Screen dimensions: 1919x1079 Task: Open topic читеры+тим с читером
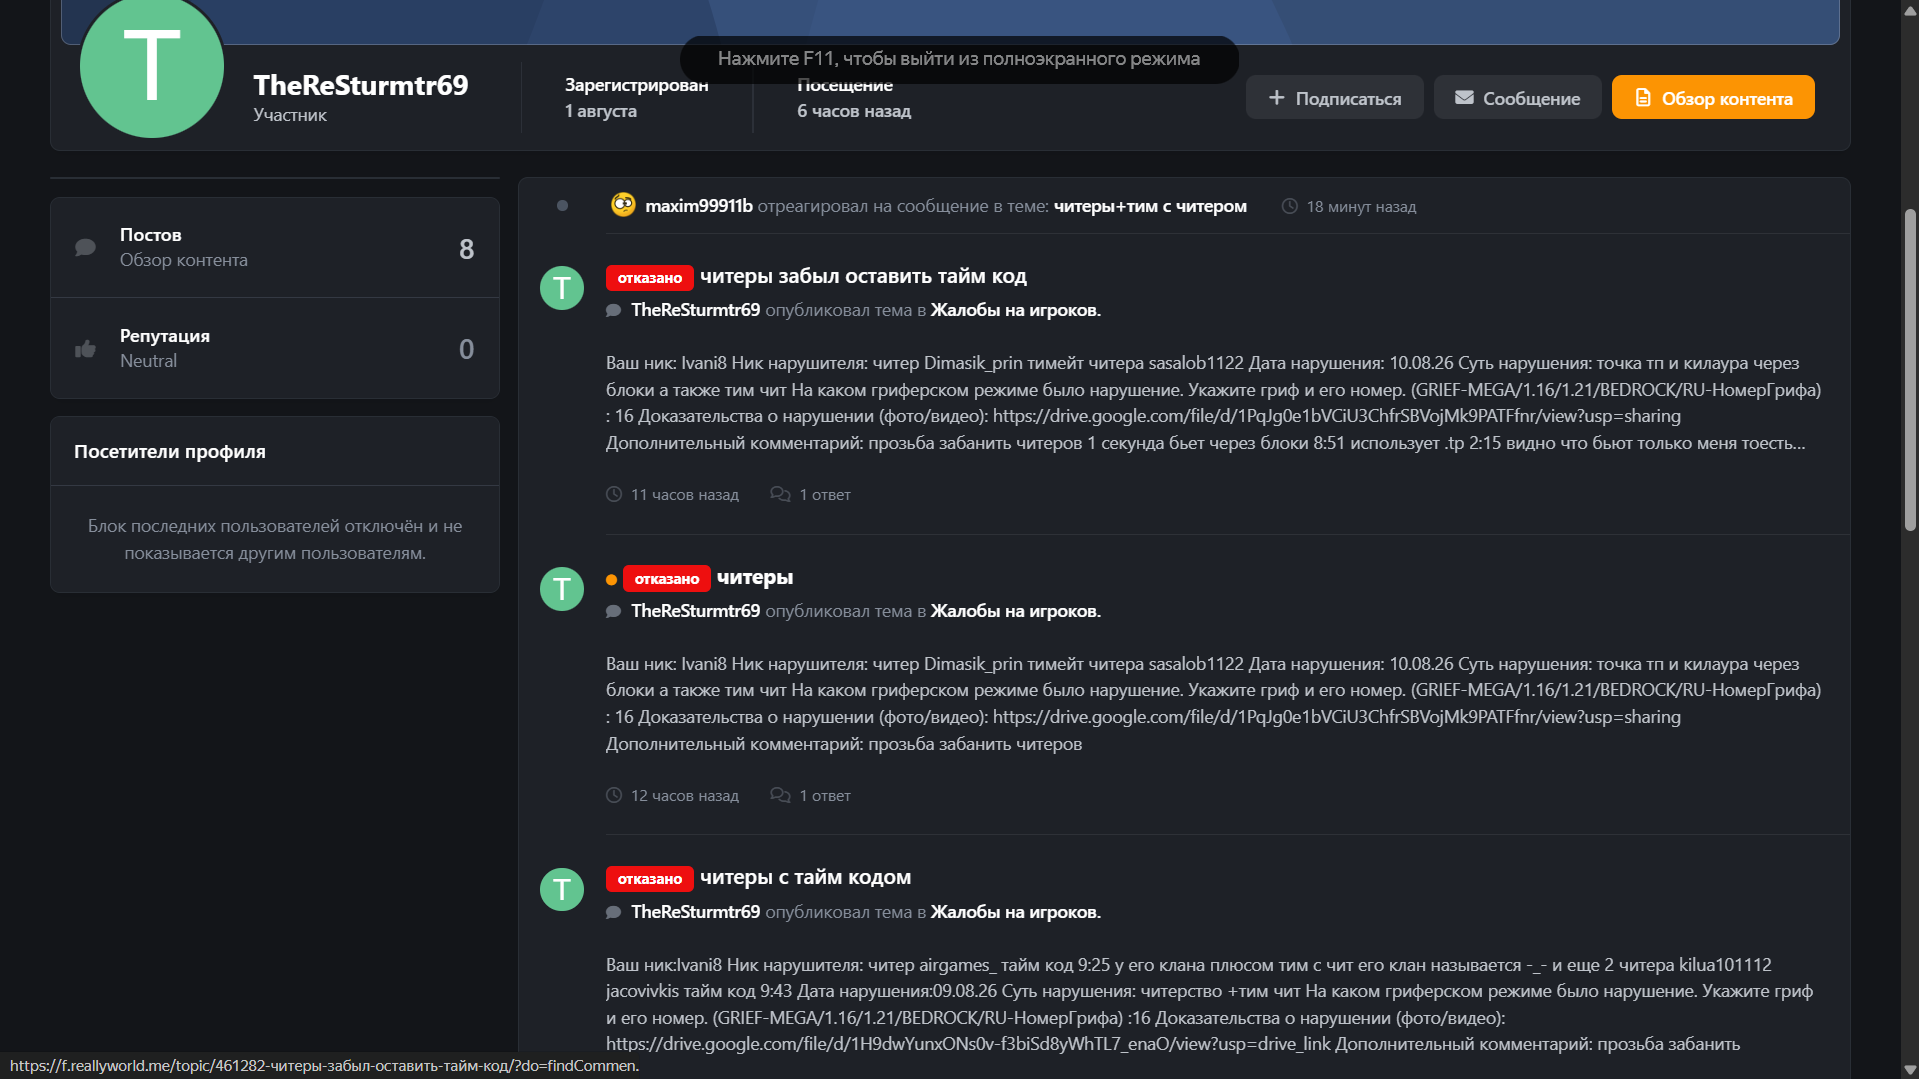click(1150, 206)
